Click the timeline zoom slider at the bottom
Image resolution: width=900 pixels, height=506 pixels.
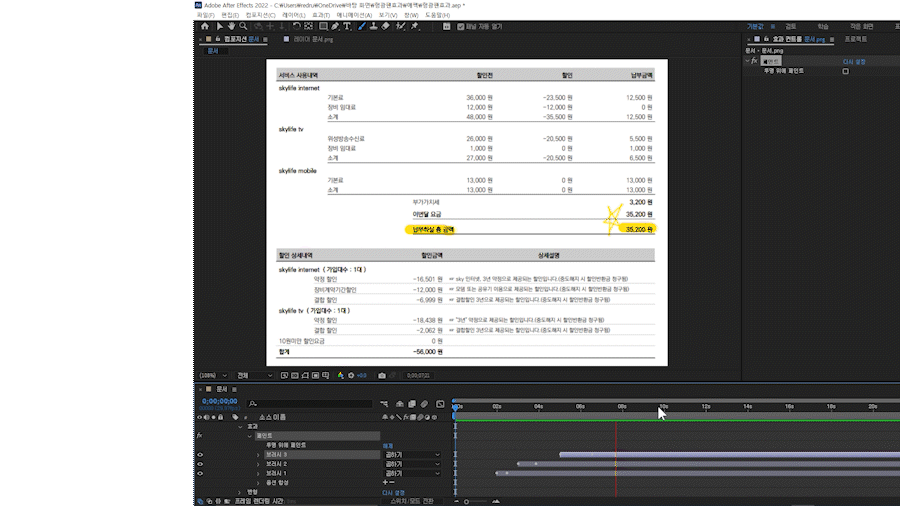click(467, 502)
